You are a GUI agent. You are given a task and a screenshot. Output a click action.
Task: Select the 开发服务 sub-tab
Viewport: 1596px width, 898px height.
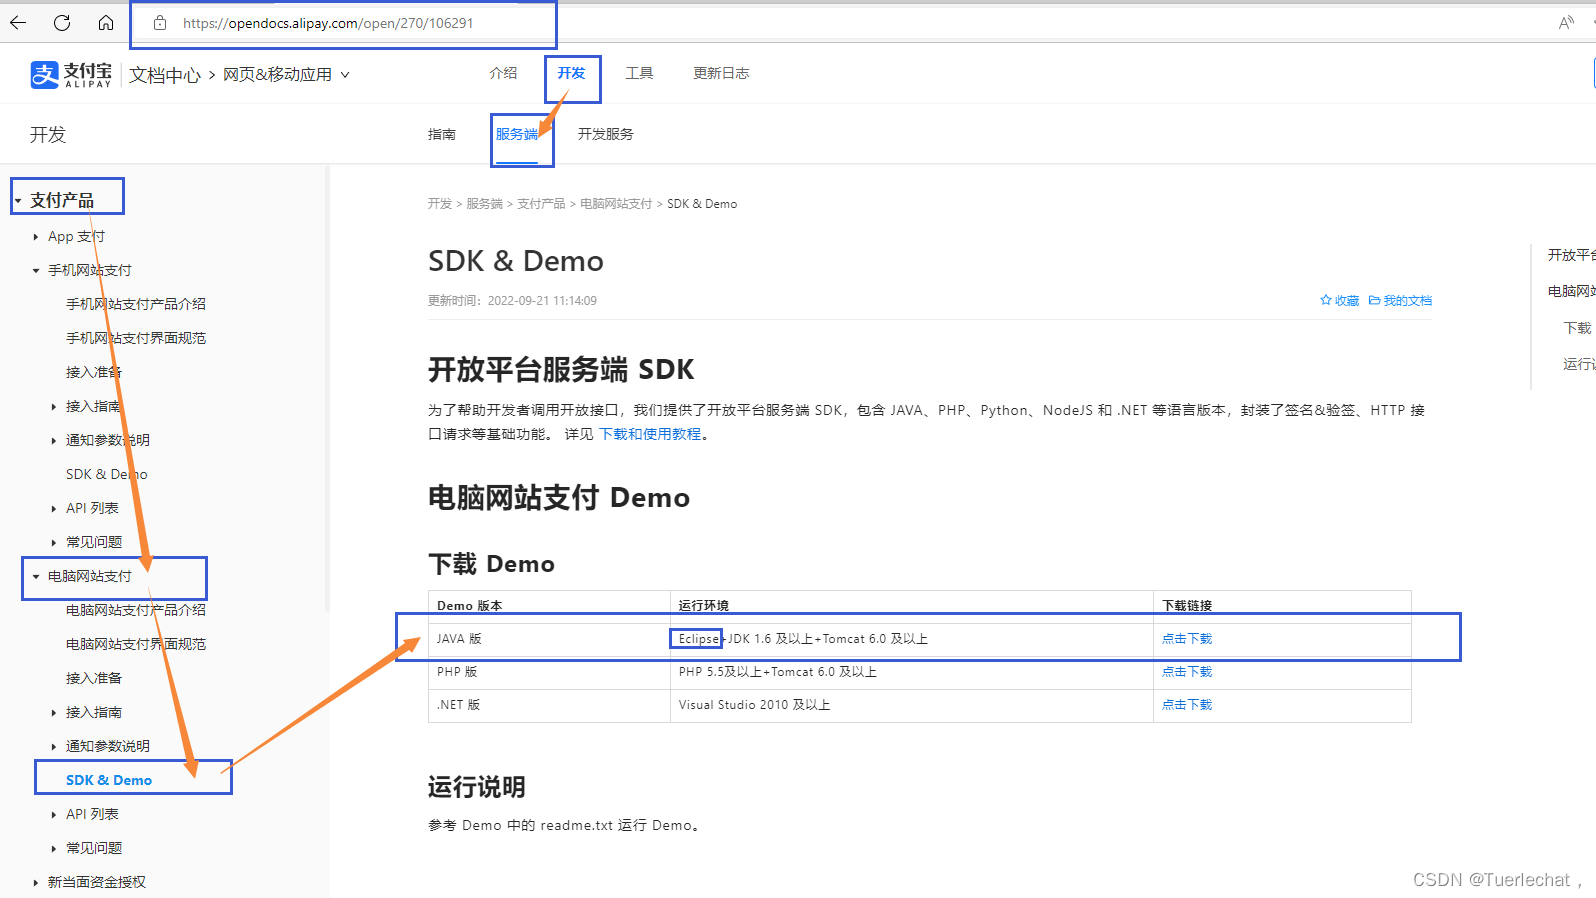pyautogui.click(x=605, y=134)
